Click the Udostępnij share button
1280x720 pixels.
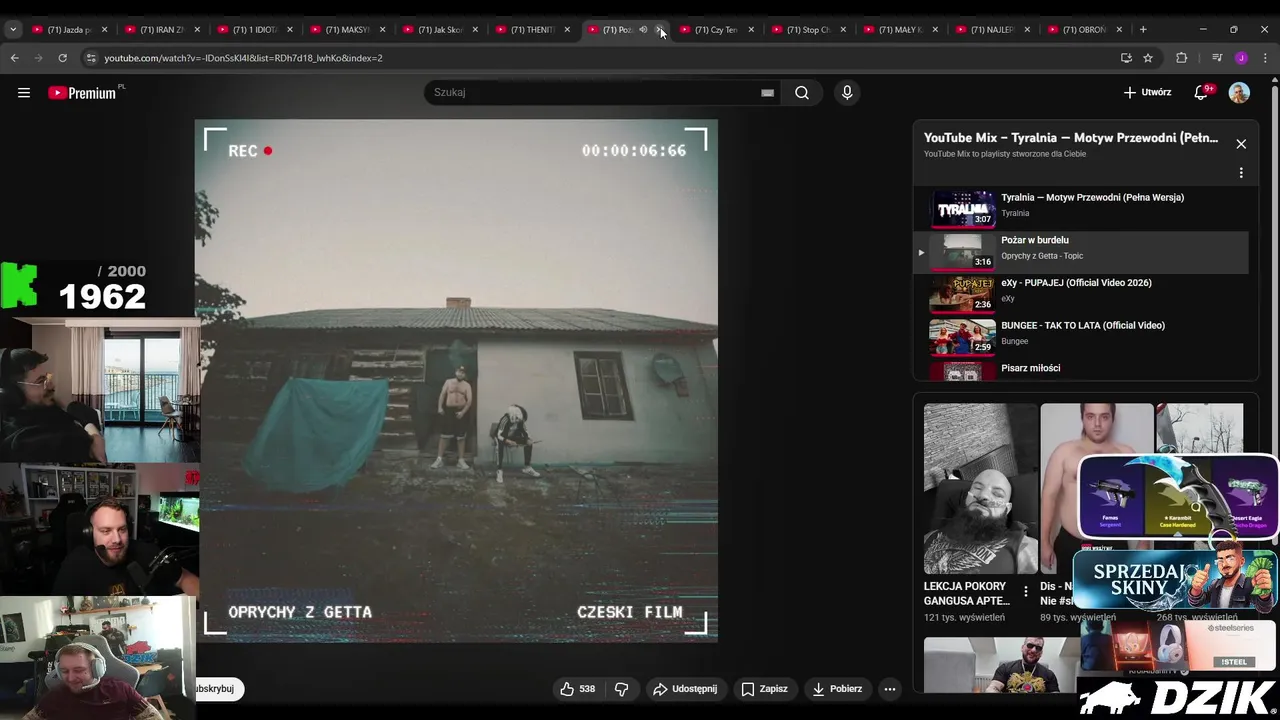click(x=685, y=689)
